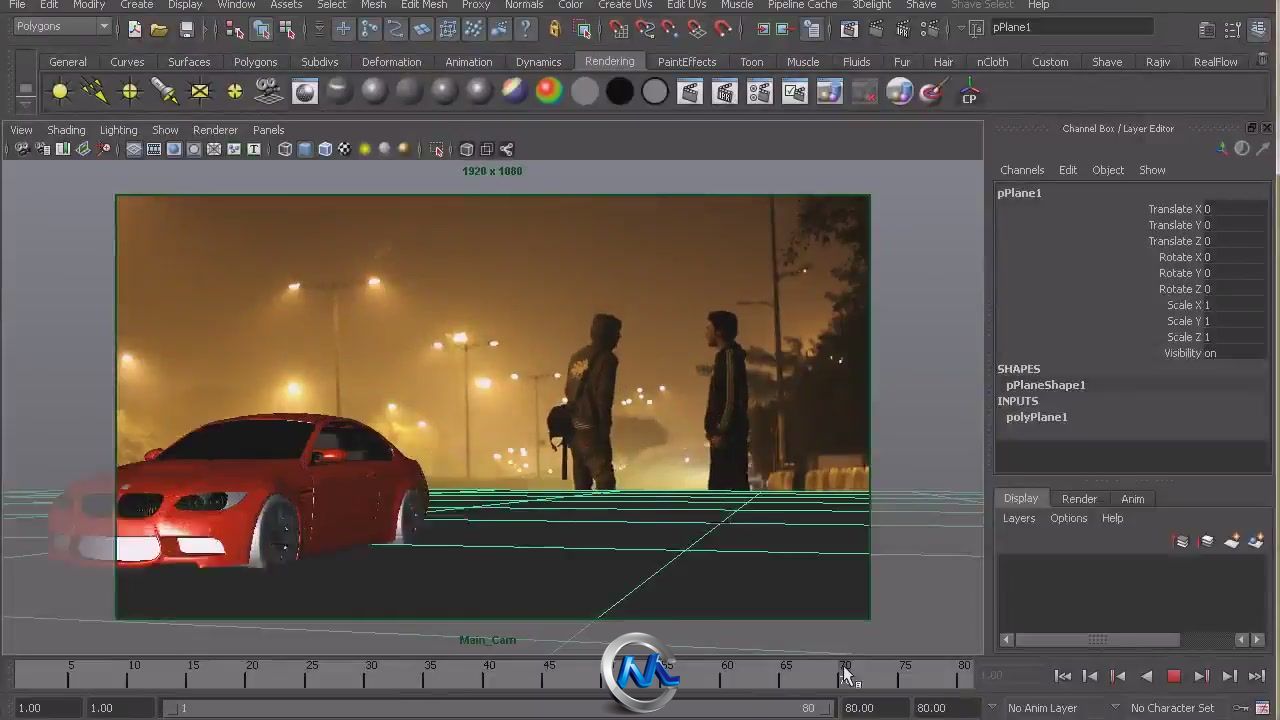Start IPR render from the shelf
This screenshot has width=1280, height=720.
click(x=724, y=92)
